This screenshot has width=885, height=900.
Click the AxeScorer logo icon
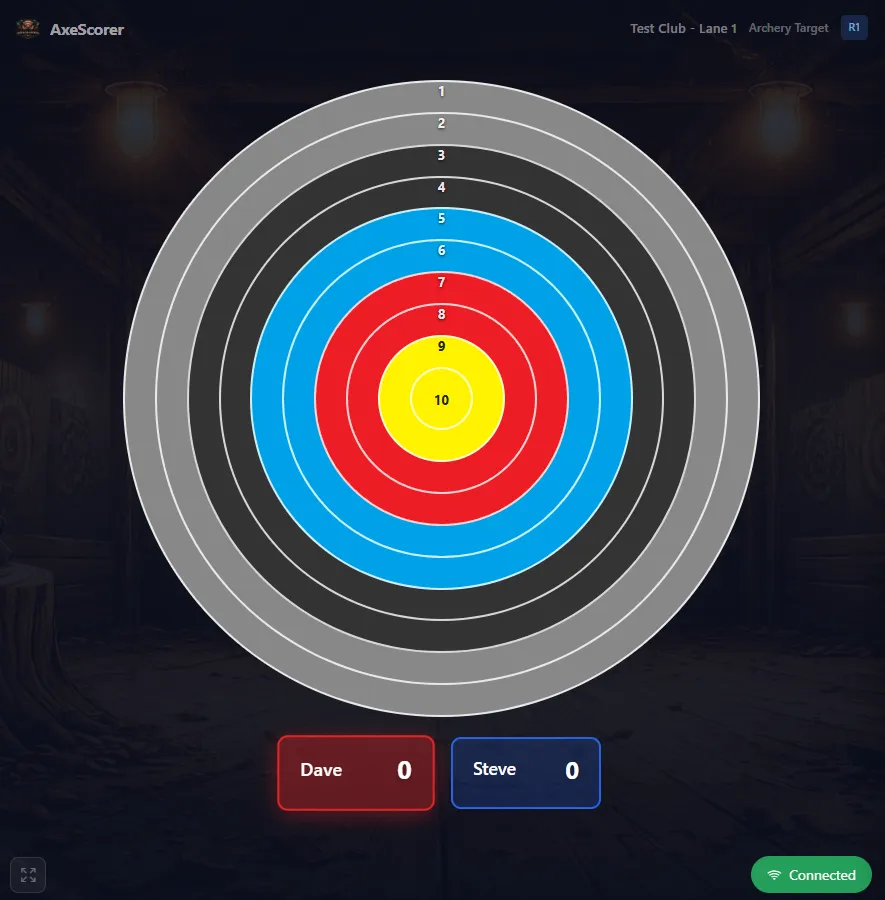(30, 29)
